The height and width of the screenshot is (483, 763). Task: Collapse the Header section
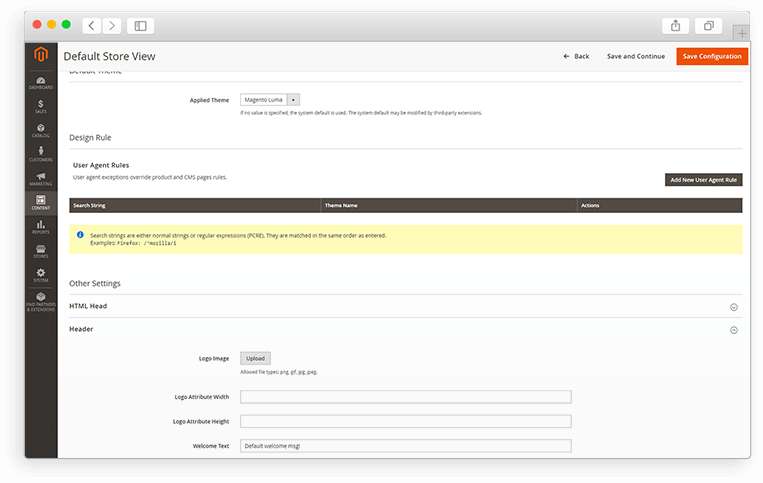pyautogui.click(x=734, y=330)
